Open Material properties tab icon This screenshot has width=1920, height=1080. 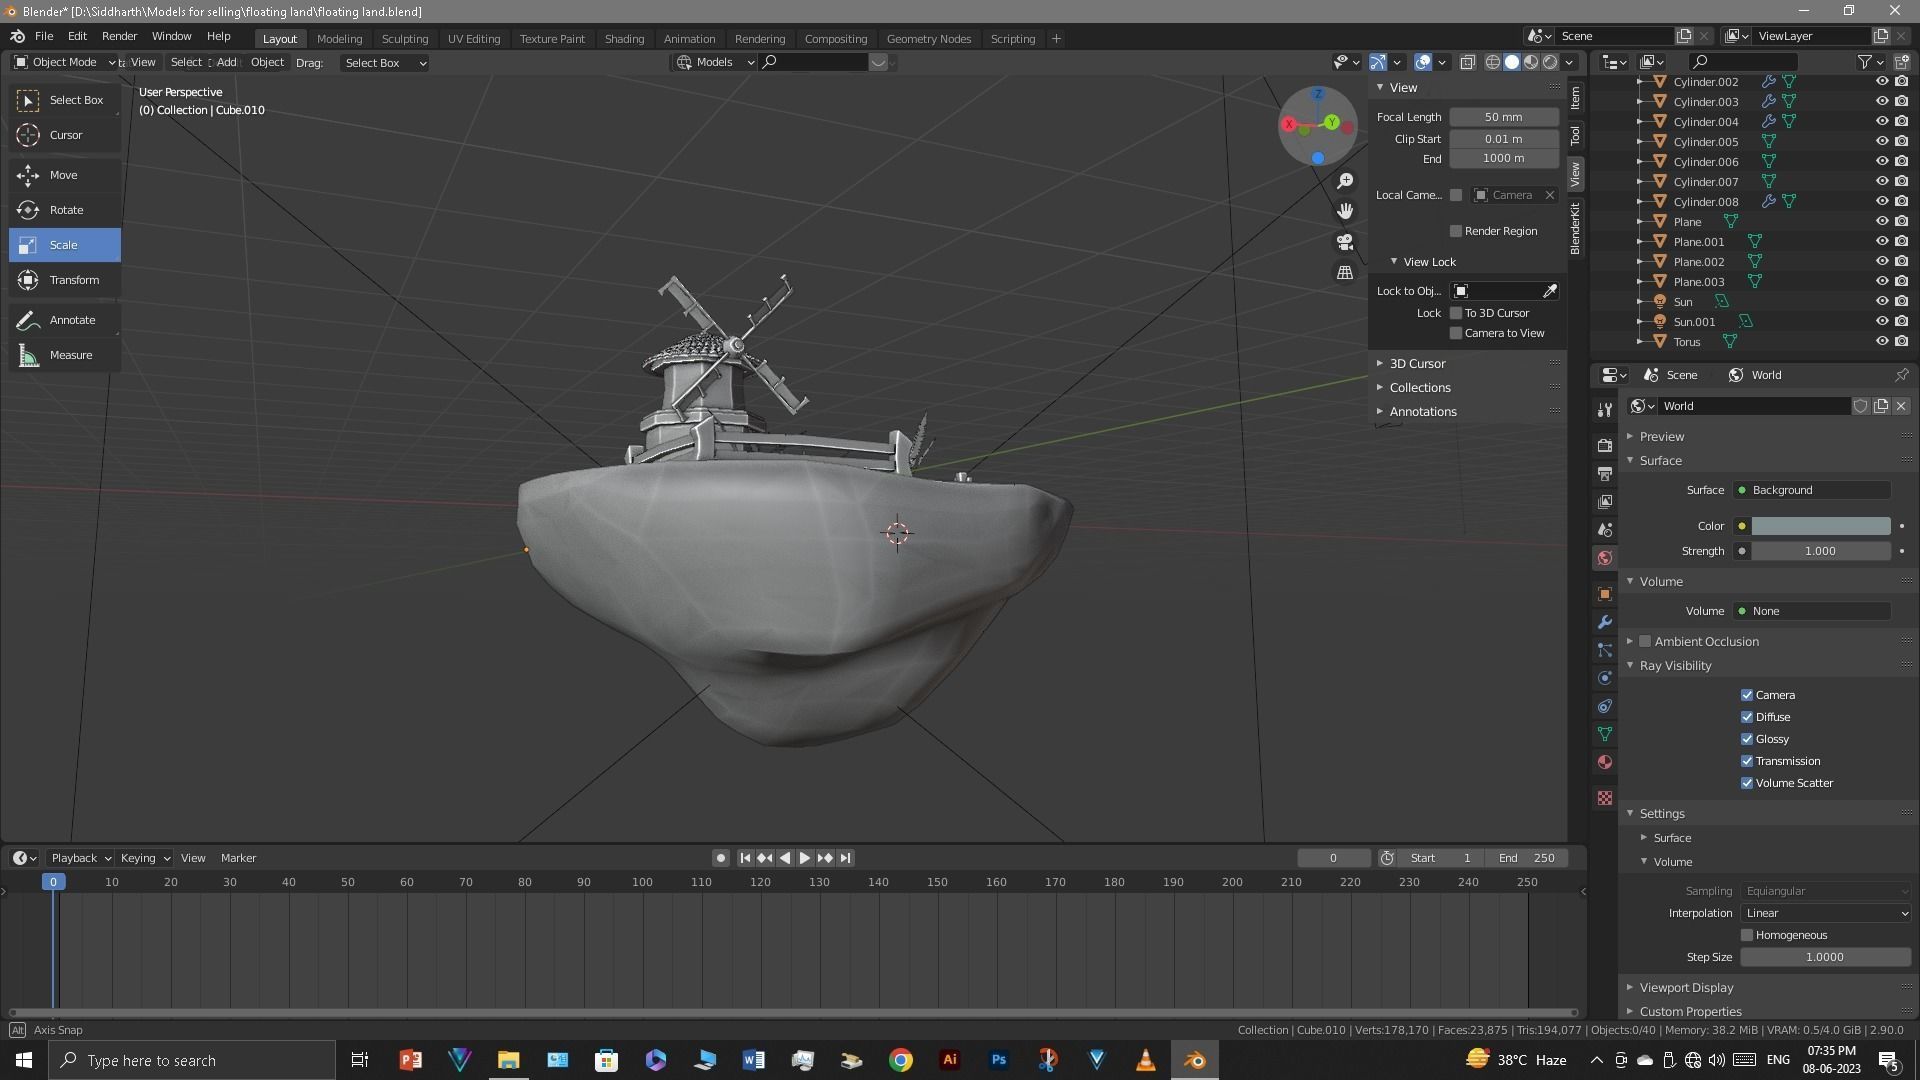[1605, 762]
